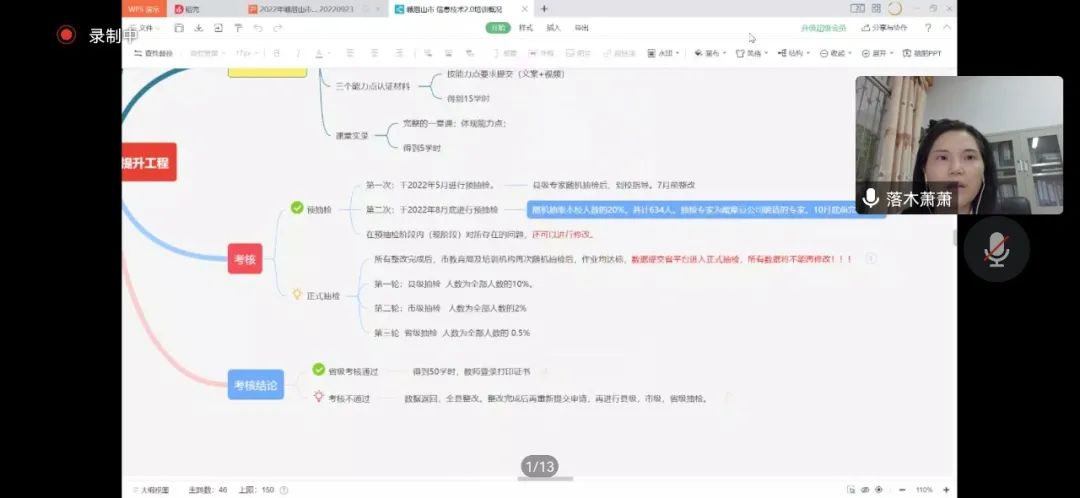This screenshot has width=1080, height=498.
Task: Open the 文件 file menu dropdown
Action: [146, 28]
